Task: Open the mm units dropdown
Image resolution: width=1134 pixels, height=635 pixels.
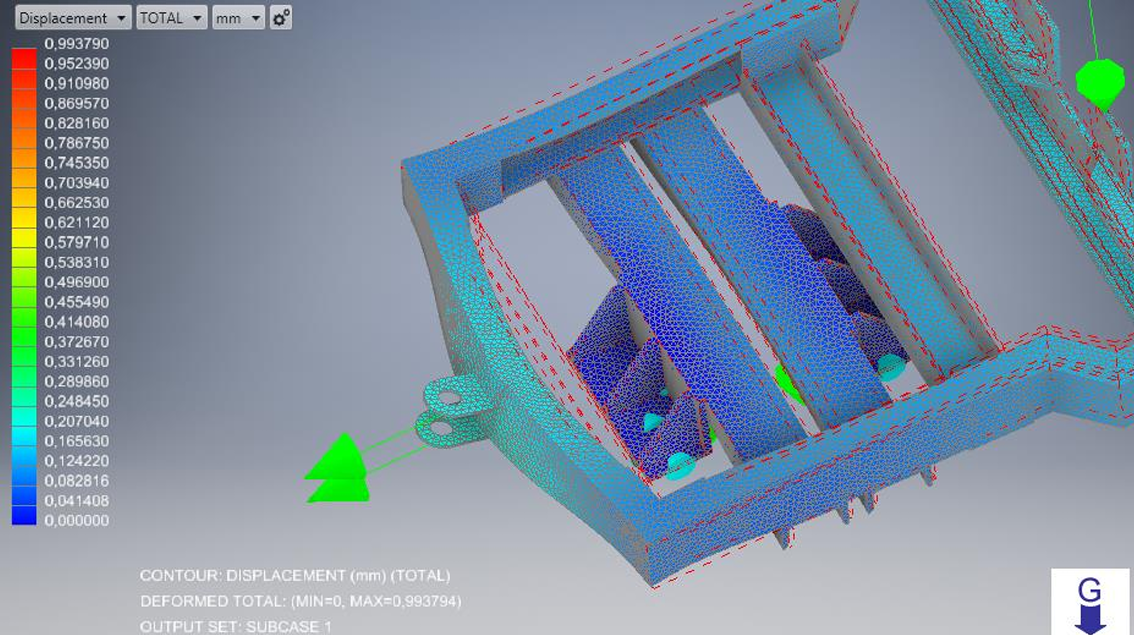Action: click(x=238, y=18)
